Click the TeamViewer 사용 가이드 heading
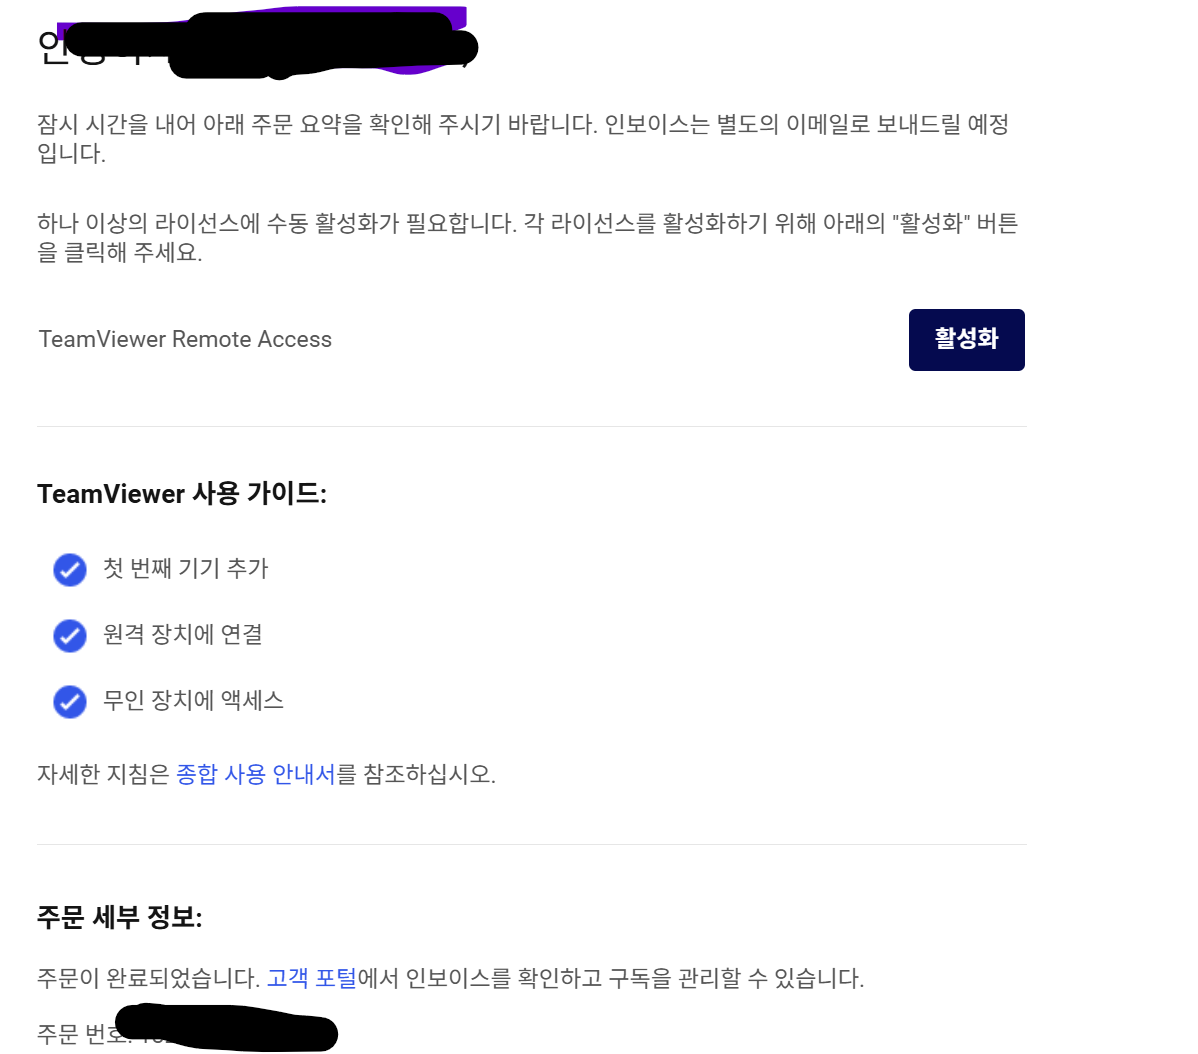 [x=182, y=493]
